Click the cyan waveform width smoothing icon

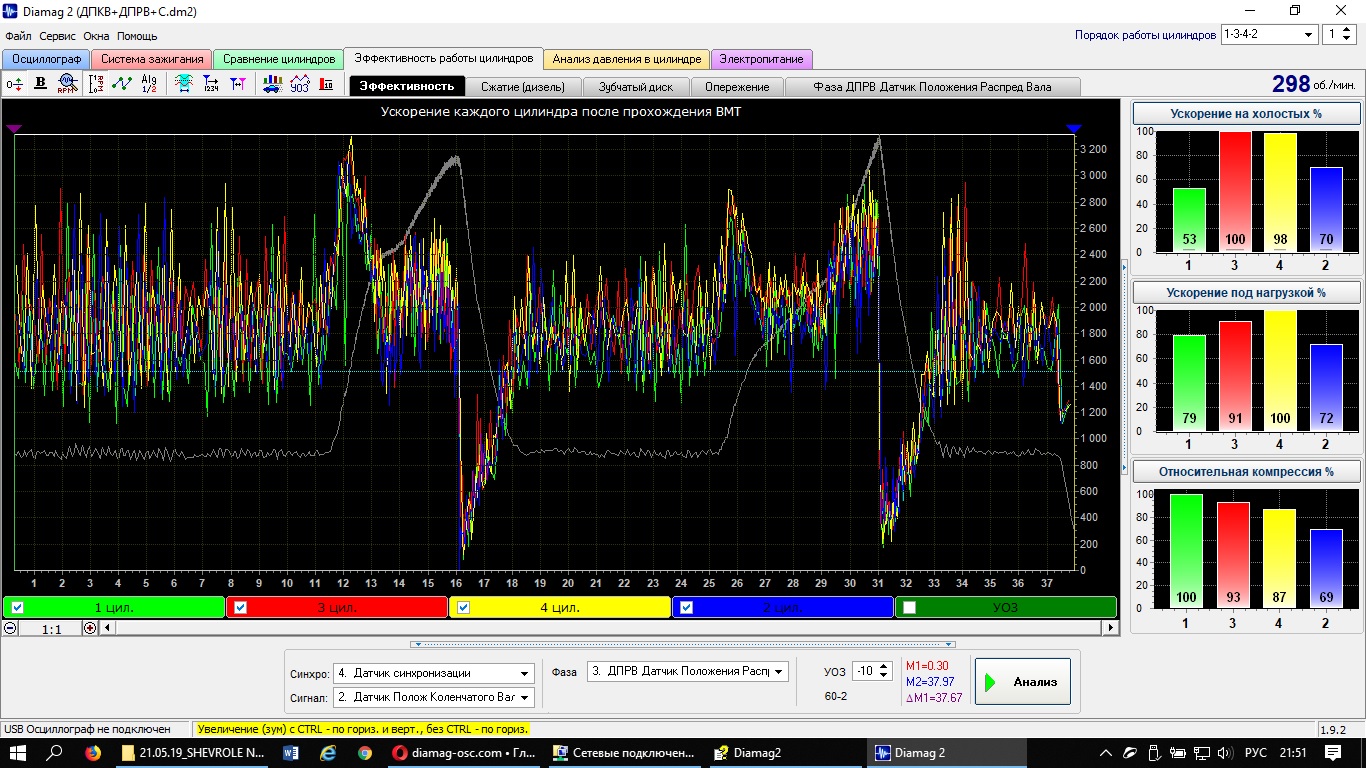click(184, 84)
